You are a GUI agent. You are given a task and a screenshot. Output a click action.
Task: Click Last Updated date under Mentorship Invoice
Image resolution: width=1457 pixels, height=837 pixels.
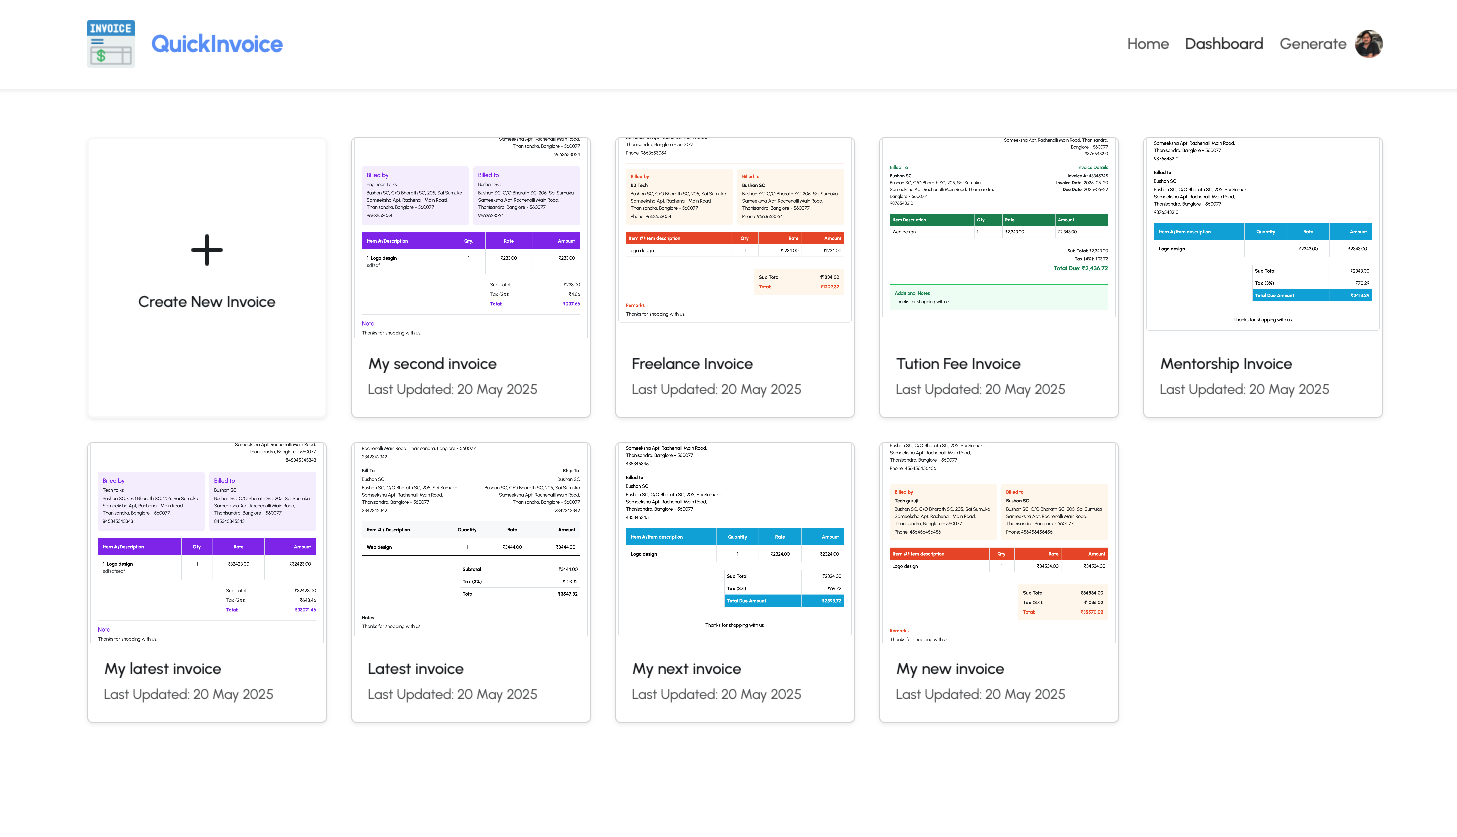(x=1245, y=390)
